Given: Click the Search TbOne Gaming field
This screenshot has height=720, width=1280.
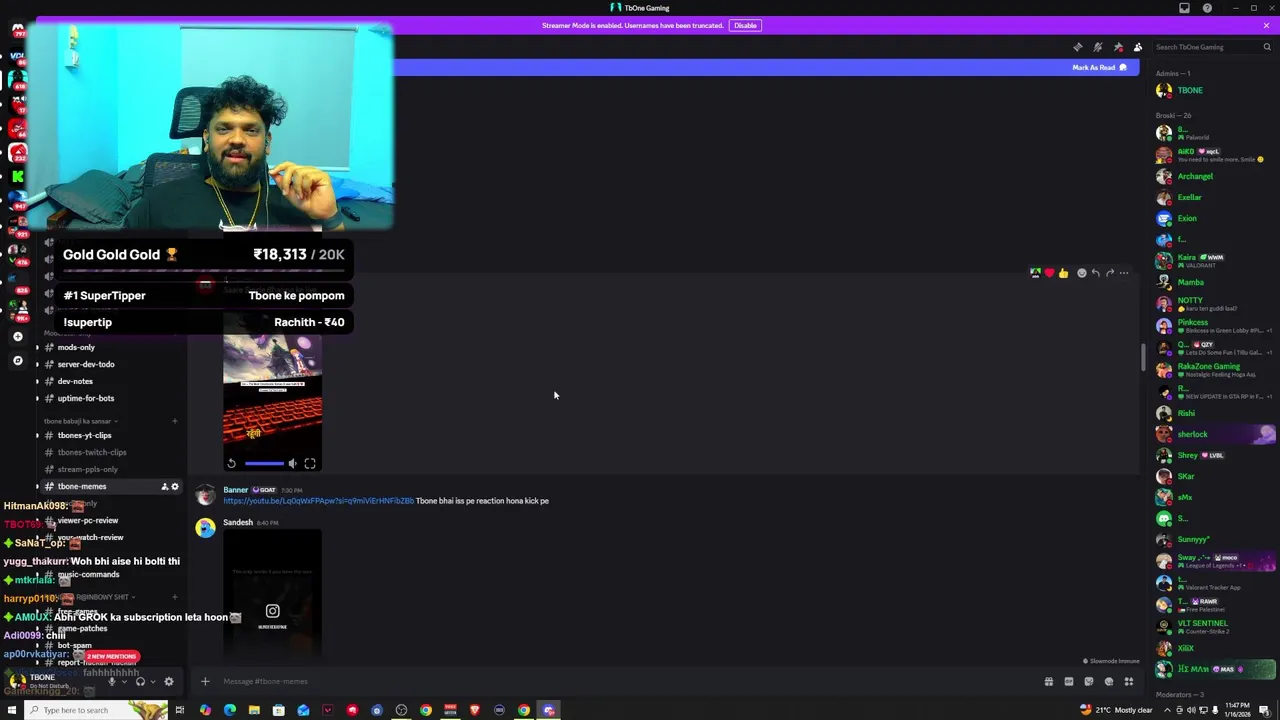Looking at the screenshot, I should coord(1212,47).
